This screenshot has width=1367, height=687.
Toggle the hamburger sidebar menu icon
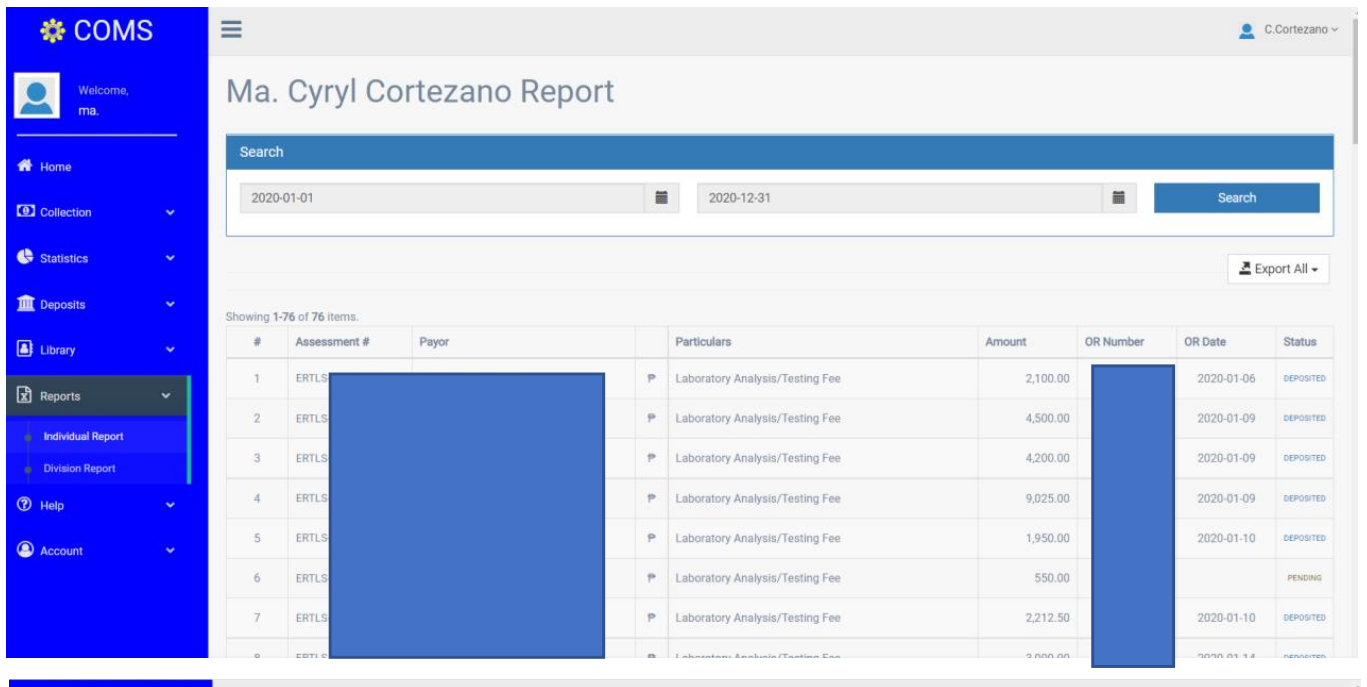[232, 30]
